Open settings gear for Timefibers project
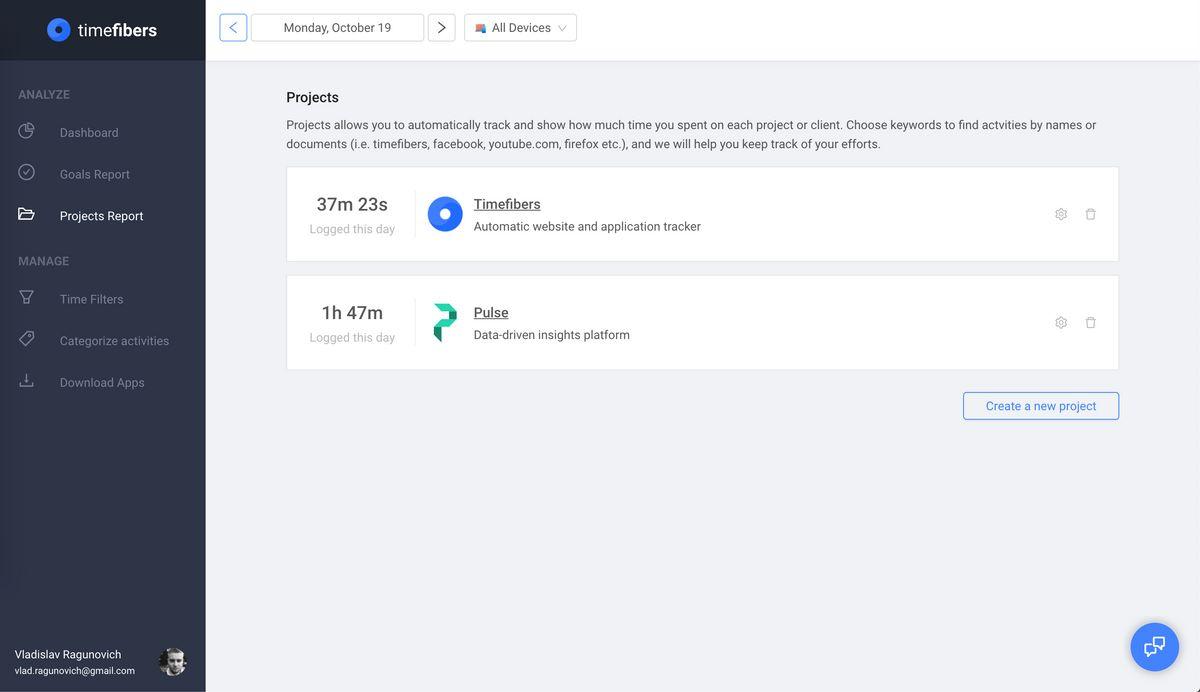The image size is (1200, 692). coord(1061,214)
